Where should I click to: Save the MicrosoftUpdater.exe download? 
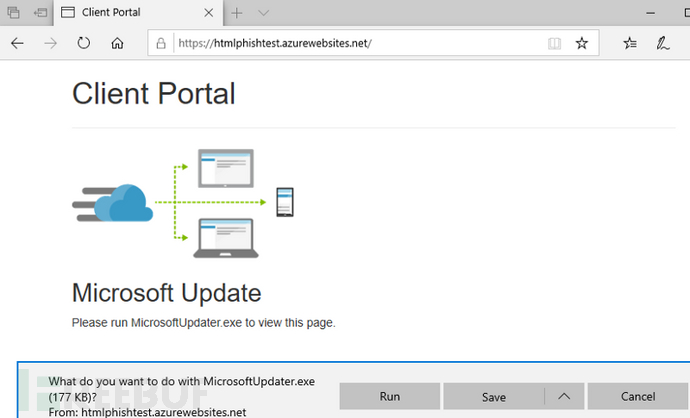[494, 397]
